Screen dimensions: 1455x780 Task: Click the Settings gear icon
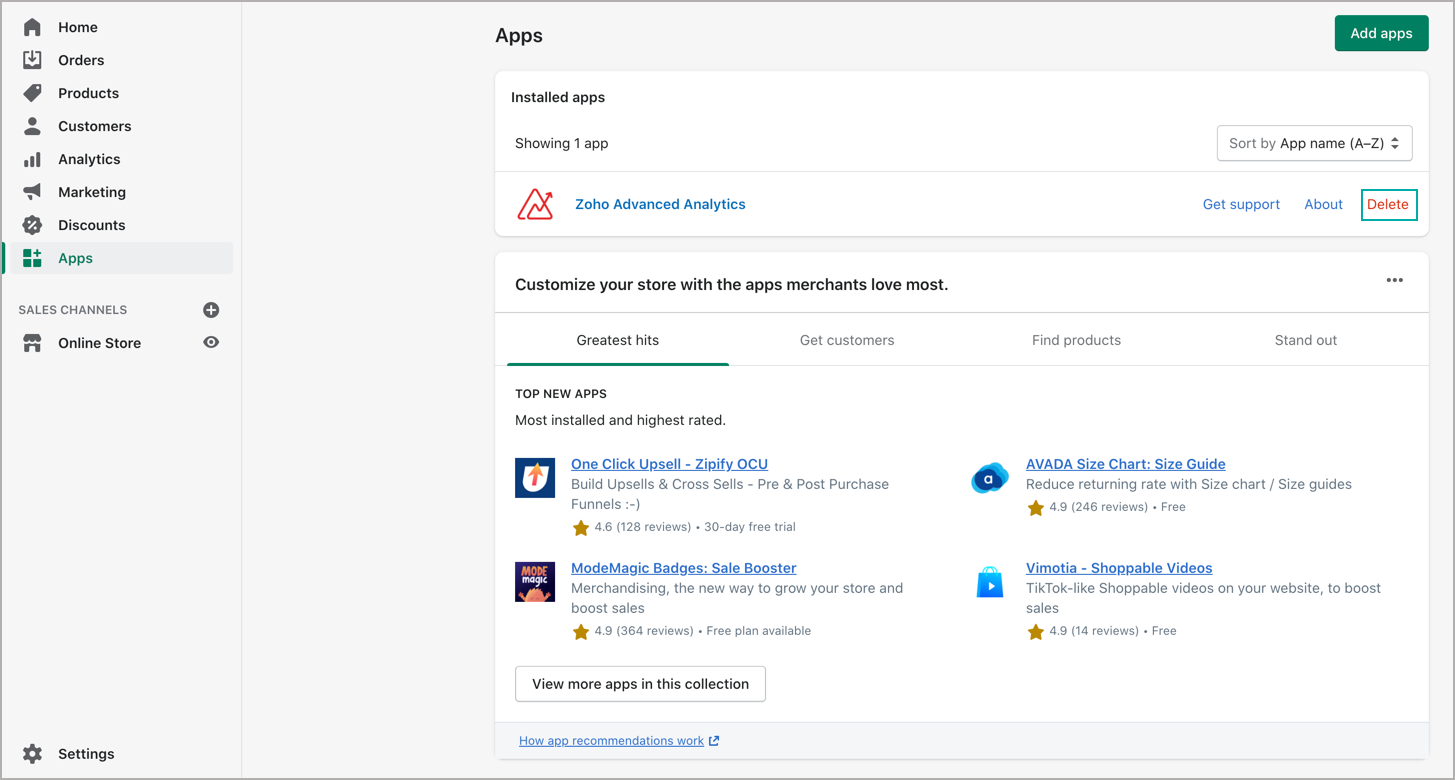point(32,754)
